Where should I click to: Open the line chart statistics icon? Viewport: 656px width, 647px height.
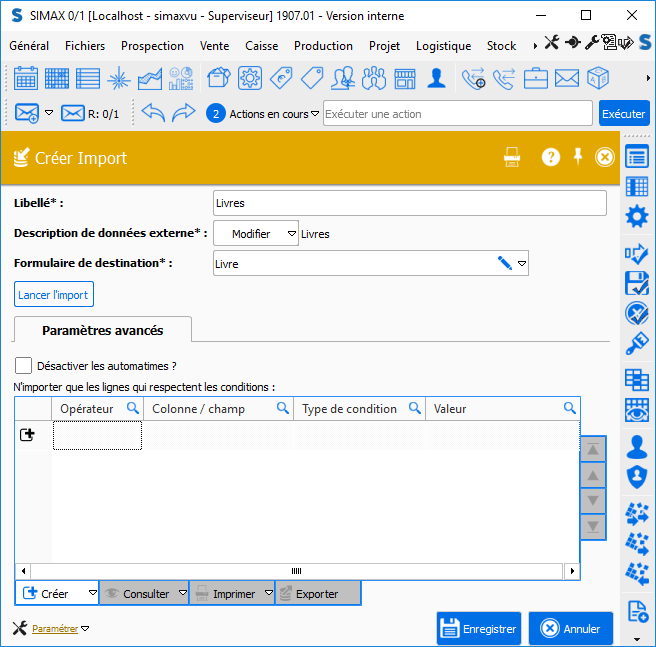(150, 78)
